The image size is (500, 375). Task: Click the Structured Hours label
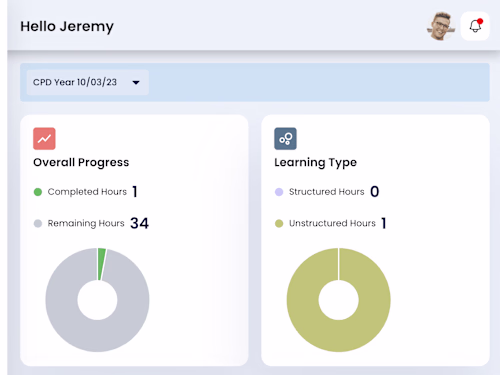pyautogui.click(x=327, y=192)
